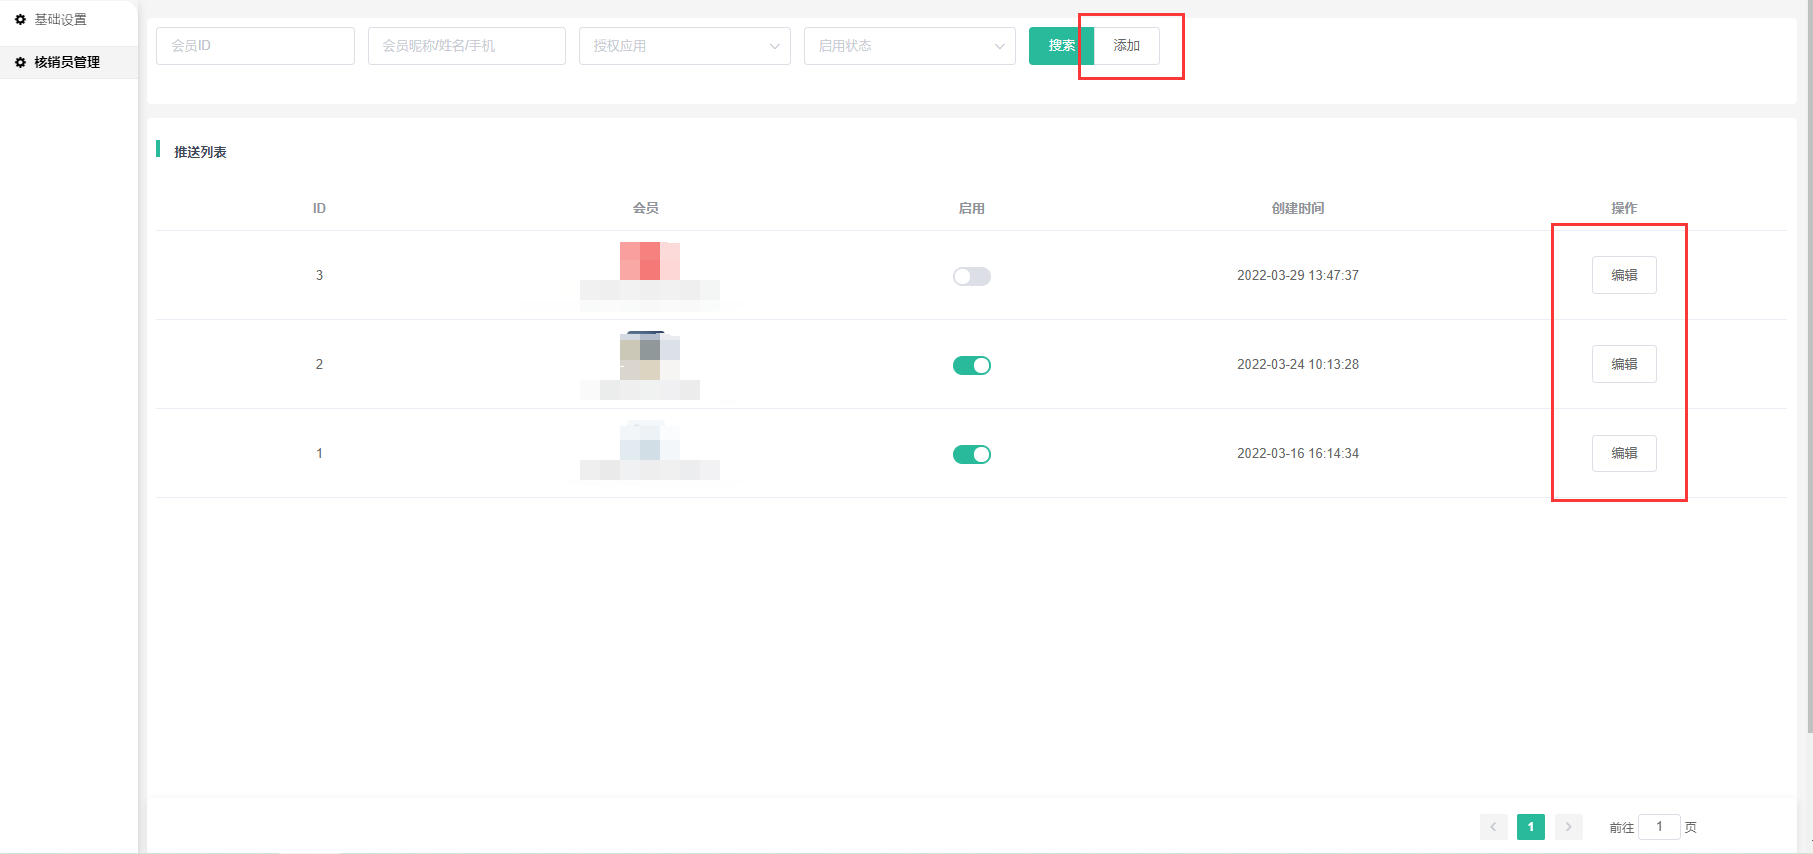The image size is (1813, 854).
Task: Click gear icon beside 基础设置
Action: click(20, 20)
